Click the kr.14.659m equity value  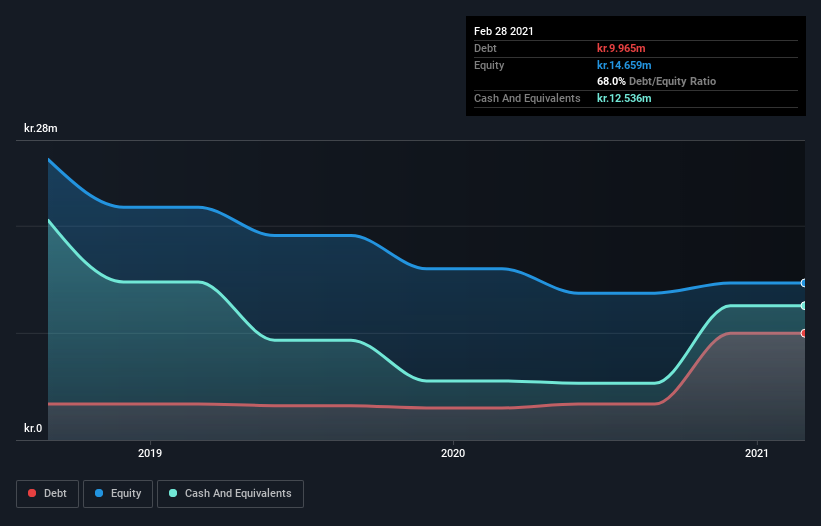click(624, 65)
